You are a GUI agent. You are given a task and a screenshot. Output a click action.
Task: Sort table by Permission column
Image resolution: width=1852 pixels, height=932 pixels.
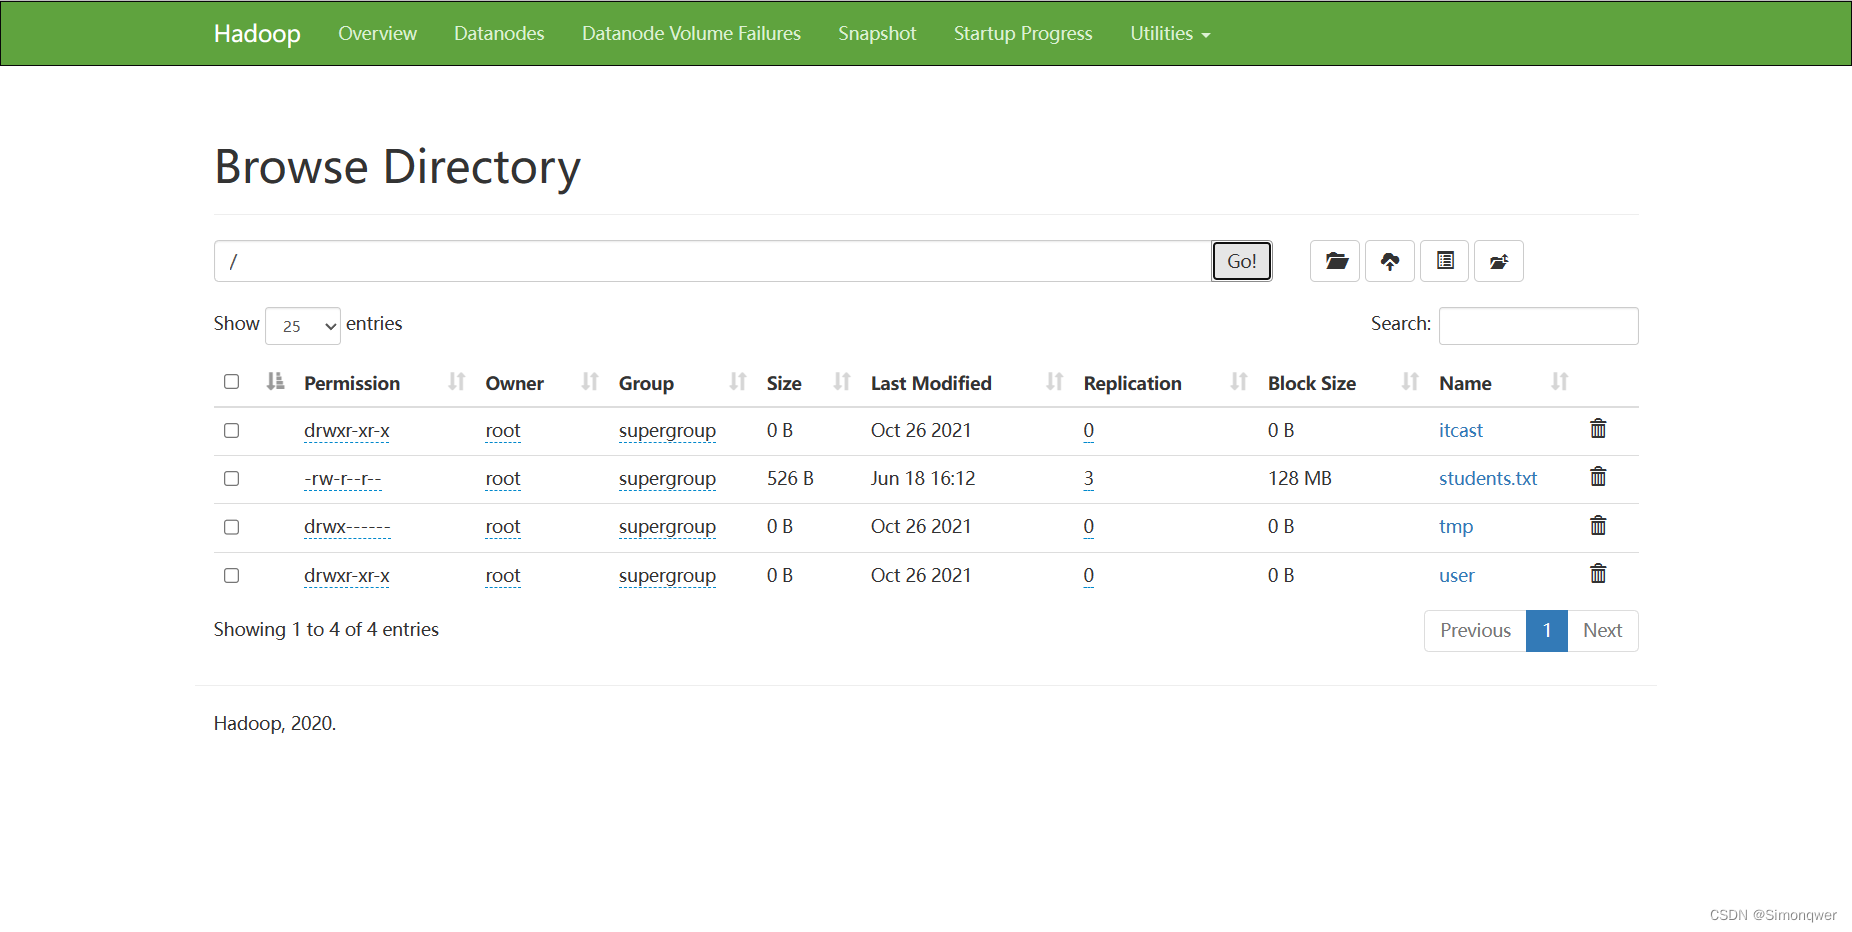coord(457,381)
